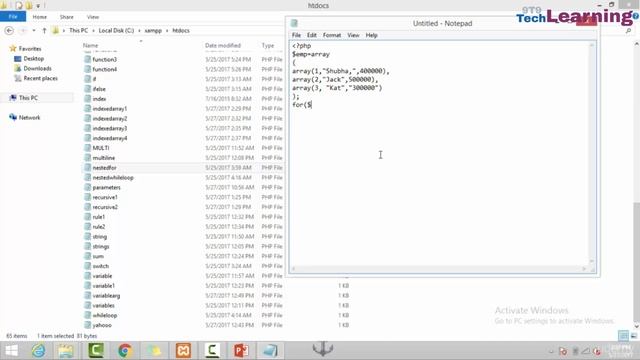Expand the chevron after This PC in the address bar

coord(93,31)
